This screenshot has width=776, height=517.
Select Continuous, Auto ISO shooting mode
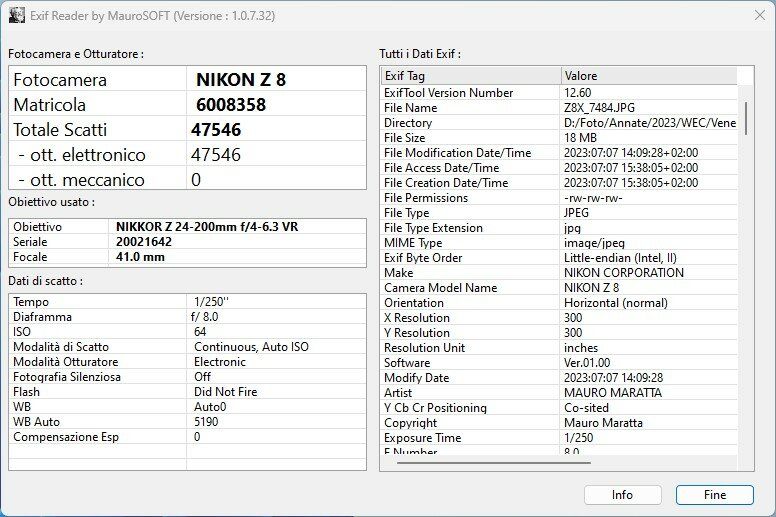251,347
